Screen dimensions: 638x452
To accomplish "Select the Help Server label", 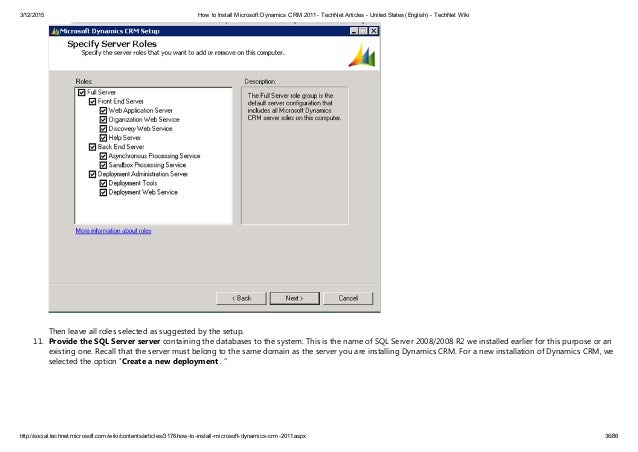I will click(125, 138).
